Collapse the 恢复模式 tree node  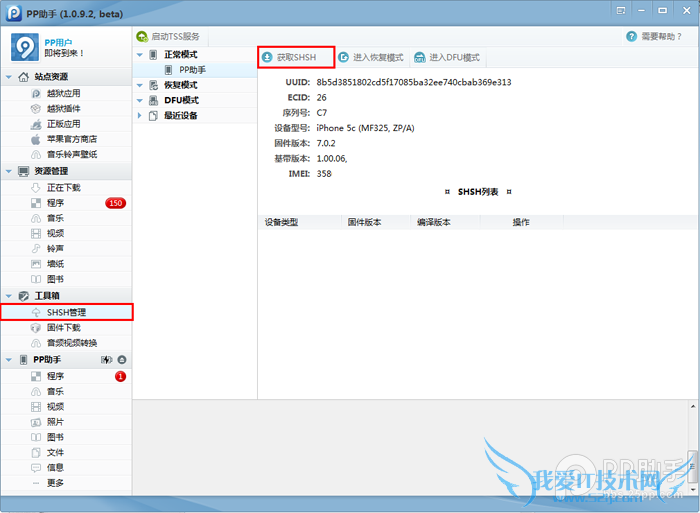[140, 85]
